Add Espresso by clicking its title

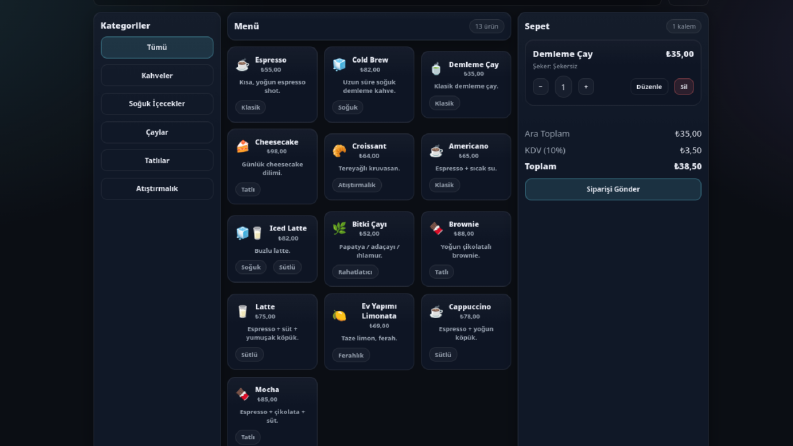click(271, 60)
